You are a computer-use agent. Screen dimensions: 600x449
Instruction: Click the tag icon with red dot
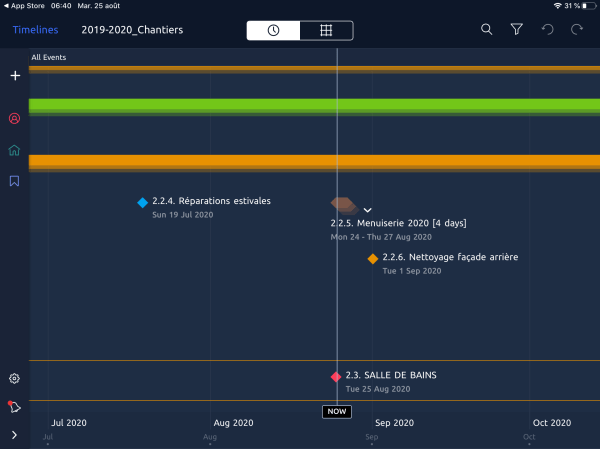click(14, 406)
